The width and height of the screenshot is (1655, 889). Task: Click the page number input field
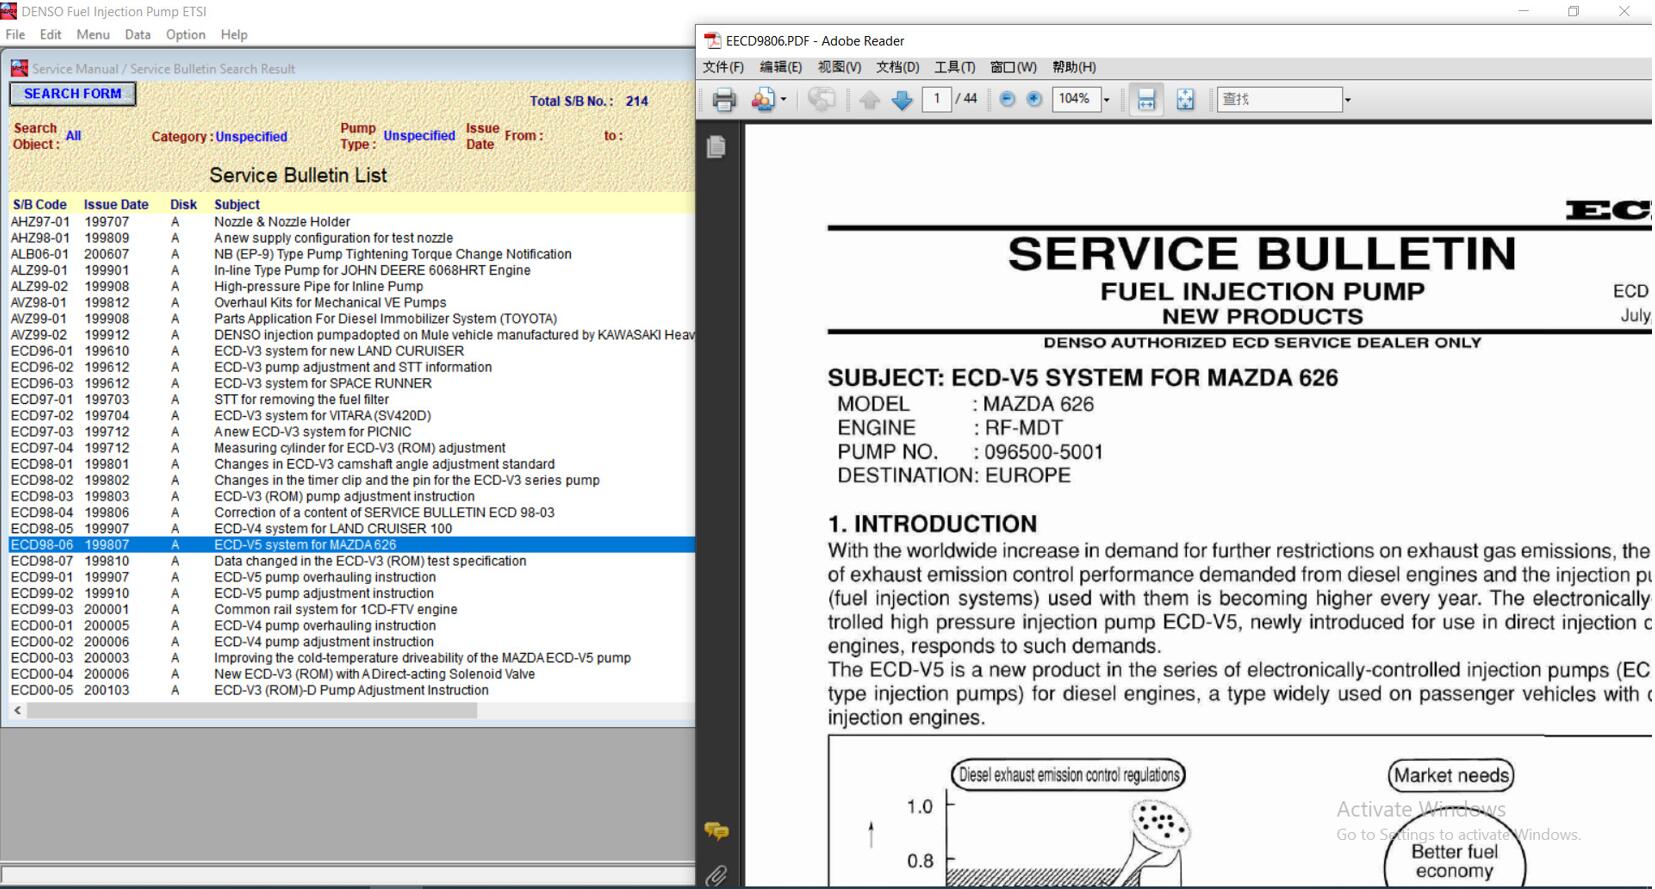[936, 98]
